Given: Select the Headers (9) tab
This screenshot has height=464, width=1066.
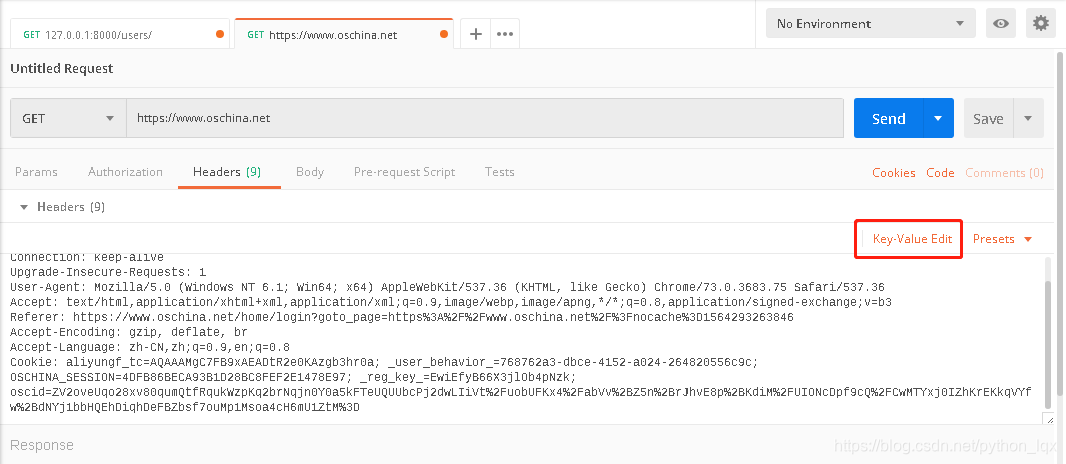Looking at the screenshot, I should [227, 172].
